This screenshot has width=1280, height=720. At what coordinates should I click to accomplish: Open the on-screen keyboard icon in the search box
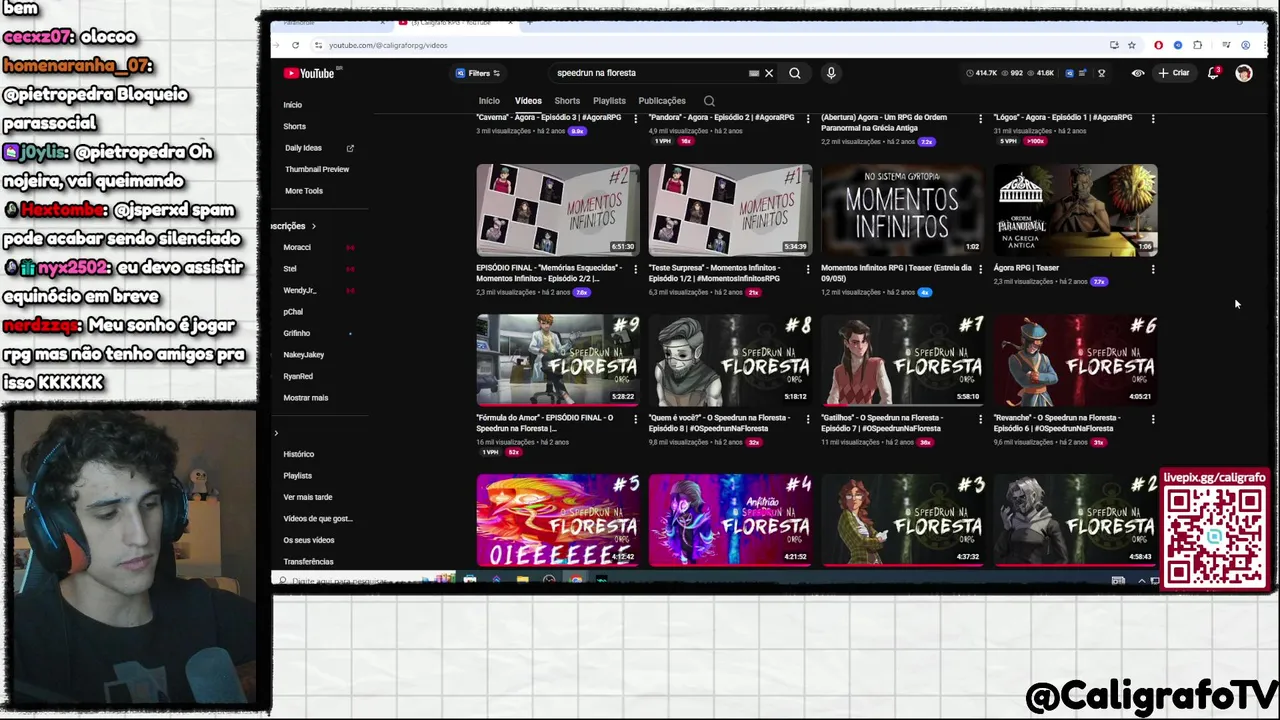click(754, 73)
